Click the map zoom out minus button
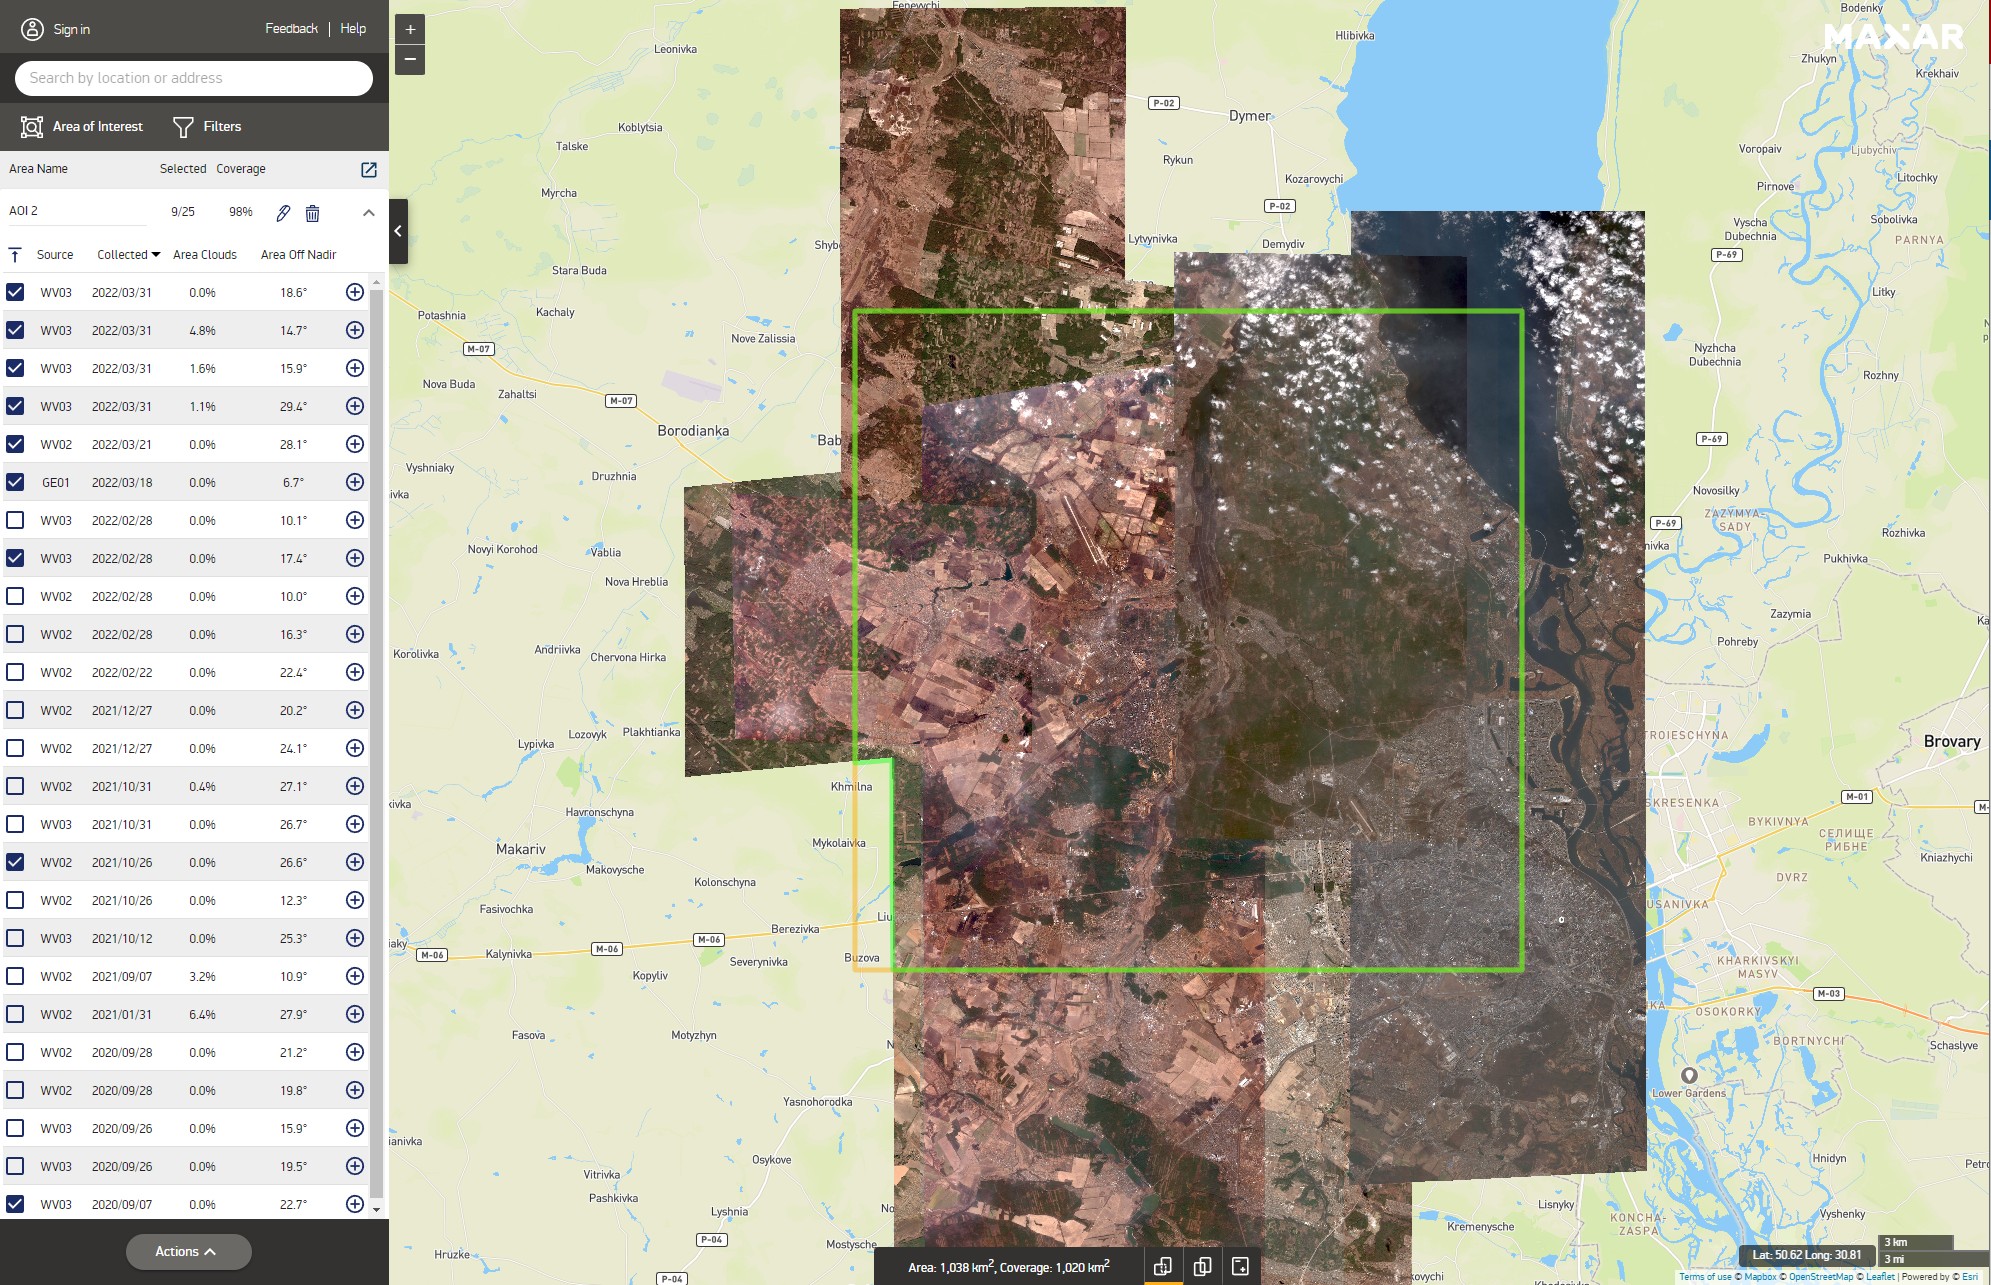The width and height of the screenshot is (1991, 1285). click(410, 59)
